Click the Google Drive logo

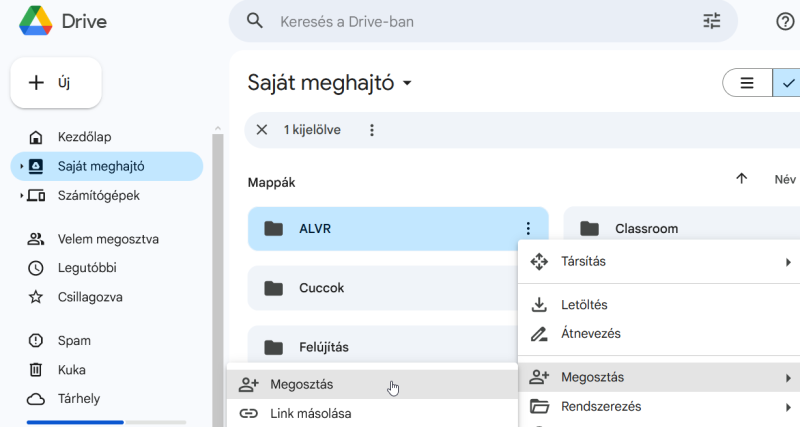pos(36,21)
